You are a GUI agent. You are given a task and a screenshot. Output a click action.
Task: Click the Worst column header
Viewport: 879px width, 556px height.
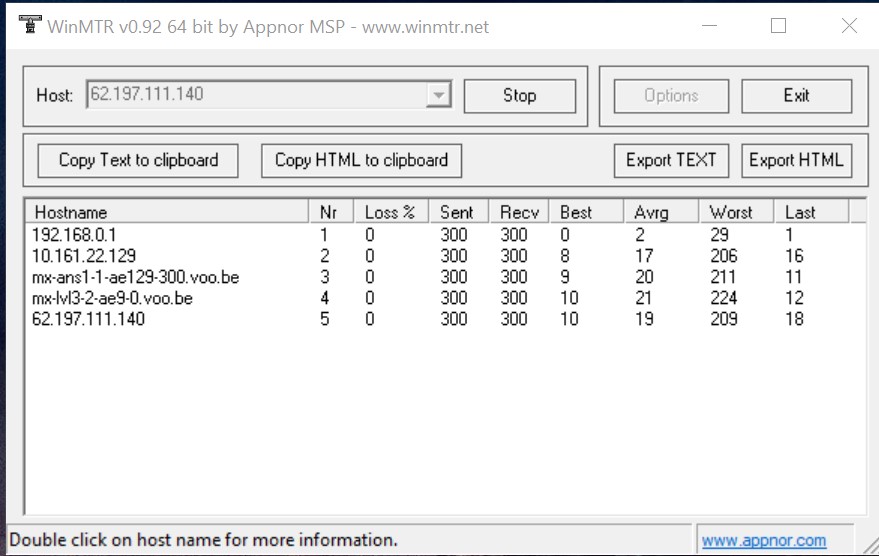pyautogui.click(x=737, y=212)
